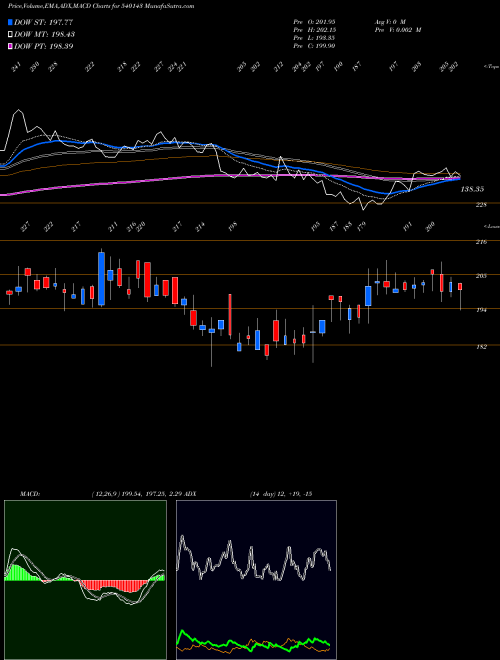Click the tallest blue candlestick near 216

pos(101,278)
